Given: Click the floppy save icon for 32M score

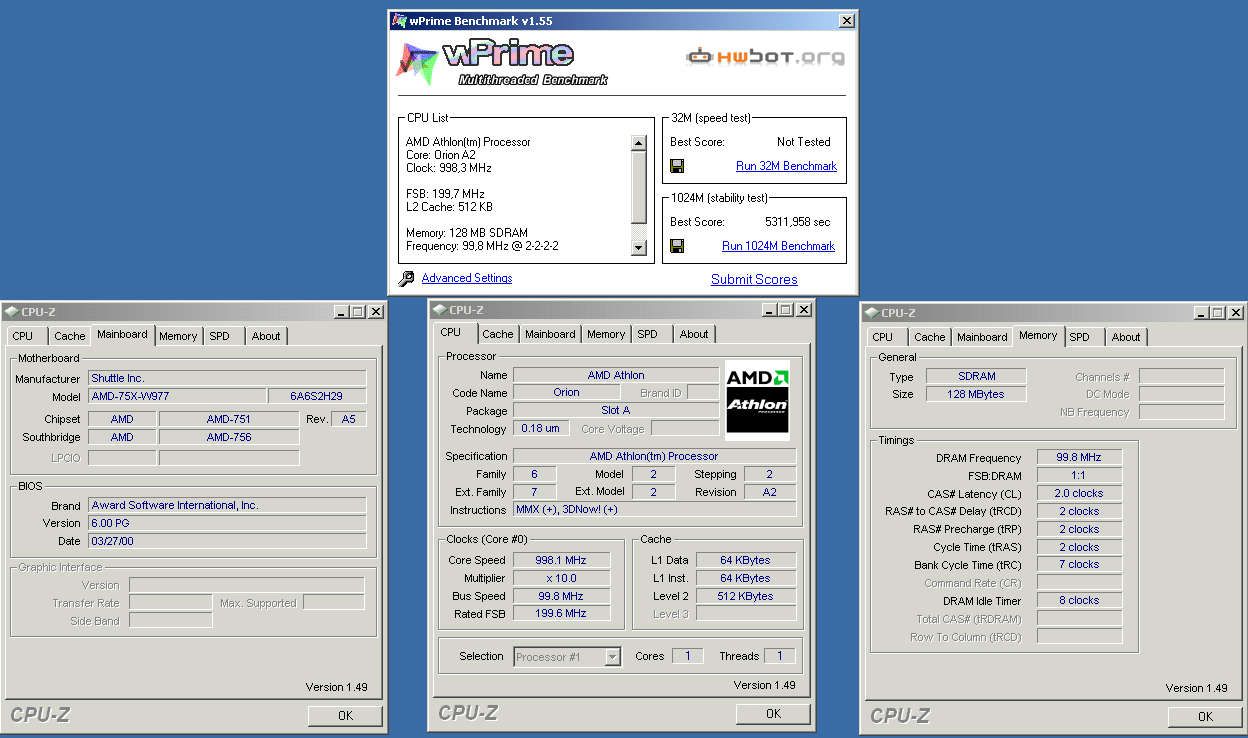Looking at the screenshot, I should (677, 166).
